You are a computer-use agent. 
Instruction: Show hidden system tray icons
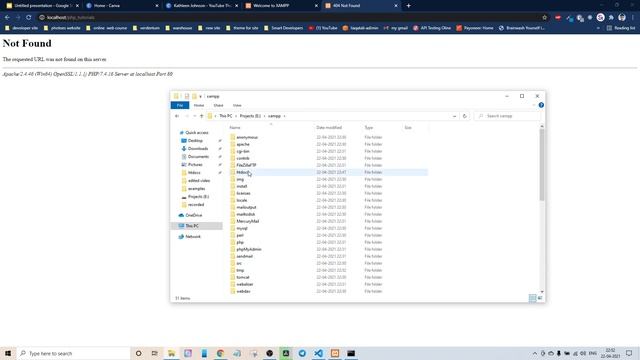pyautogui.click(x=535, y=353)
